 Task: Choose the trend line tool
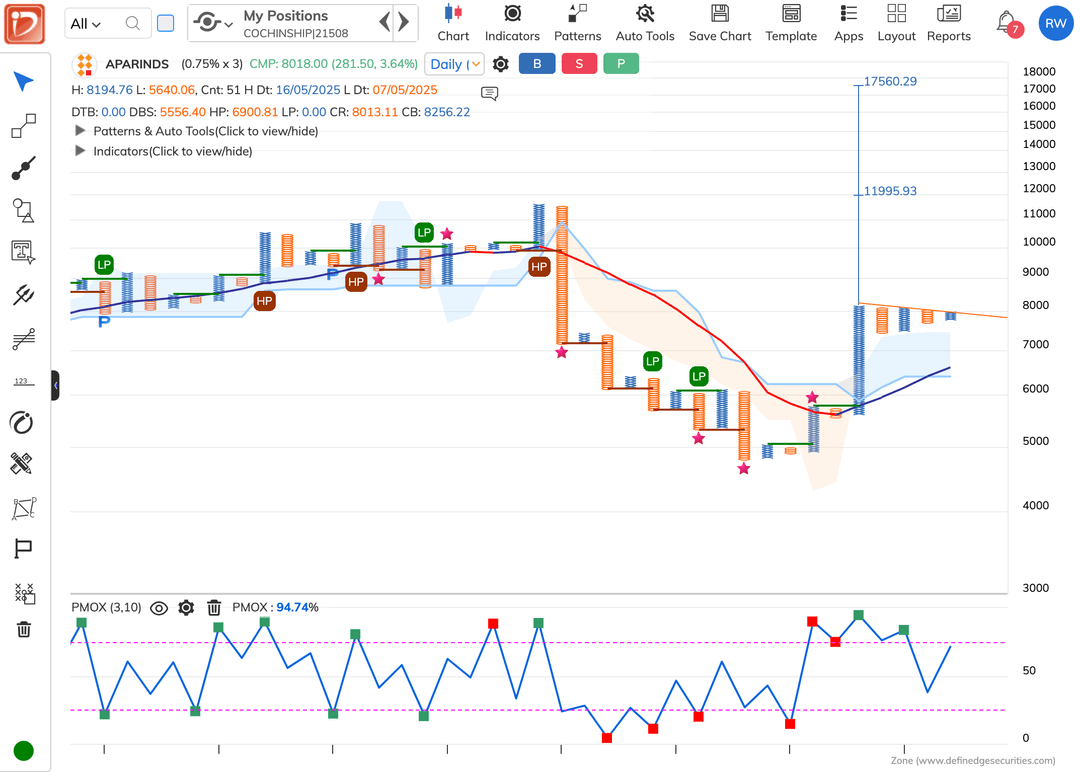point(23,168)
